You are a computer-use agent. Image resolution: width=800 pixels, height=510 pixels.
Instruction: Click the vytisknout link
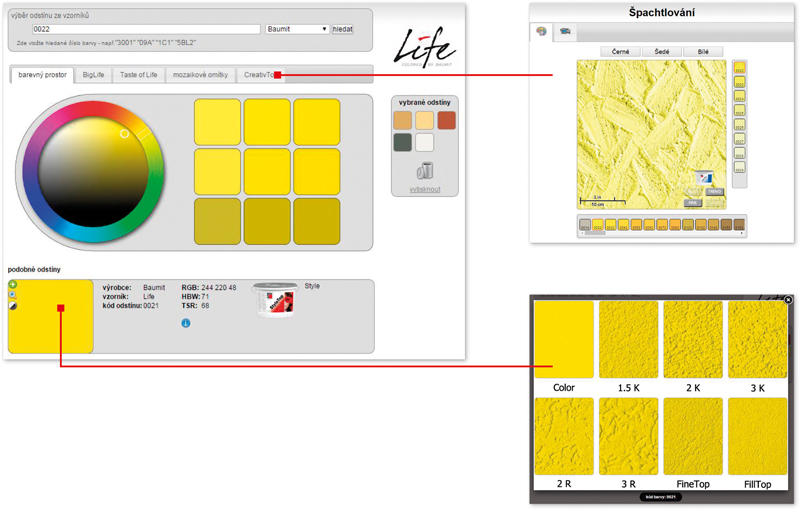point(425,190)
